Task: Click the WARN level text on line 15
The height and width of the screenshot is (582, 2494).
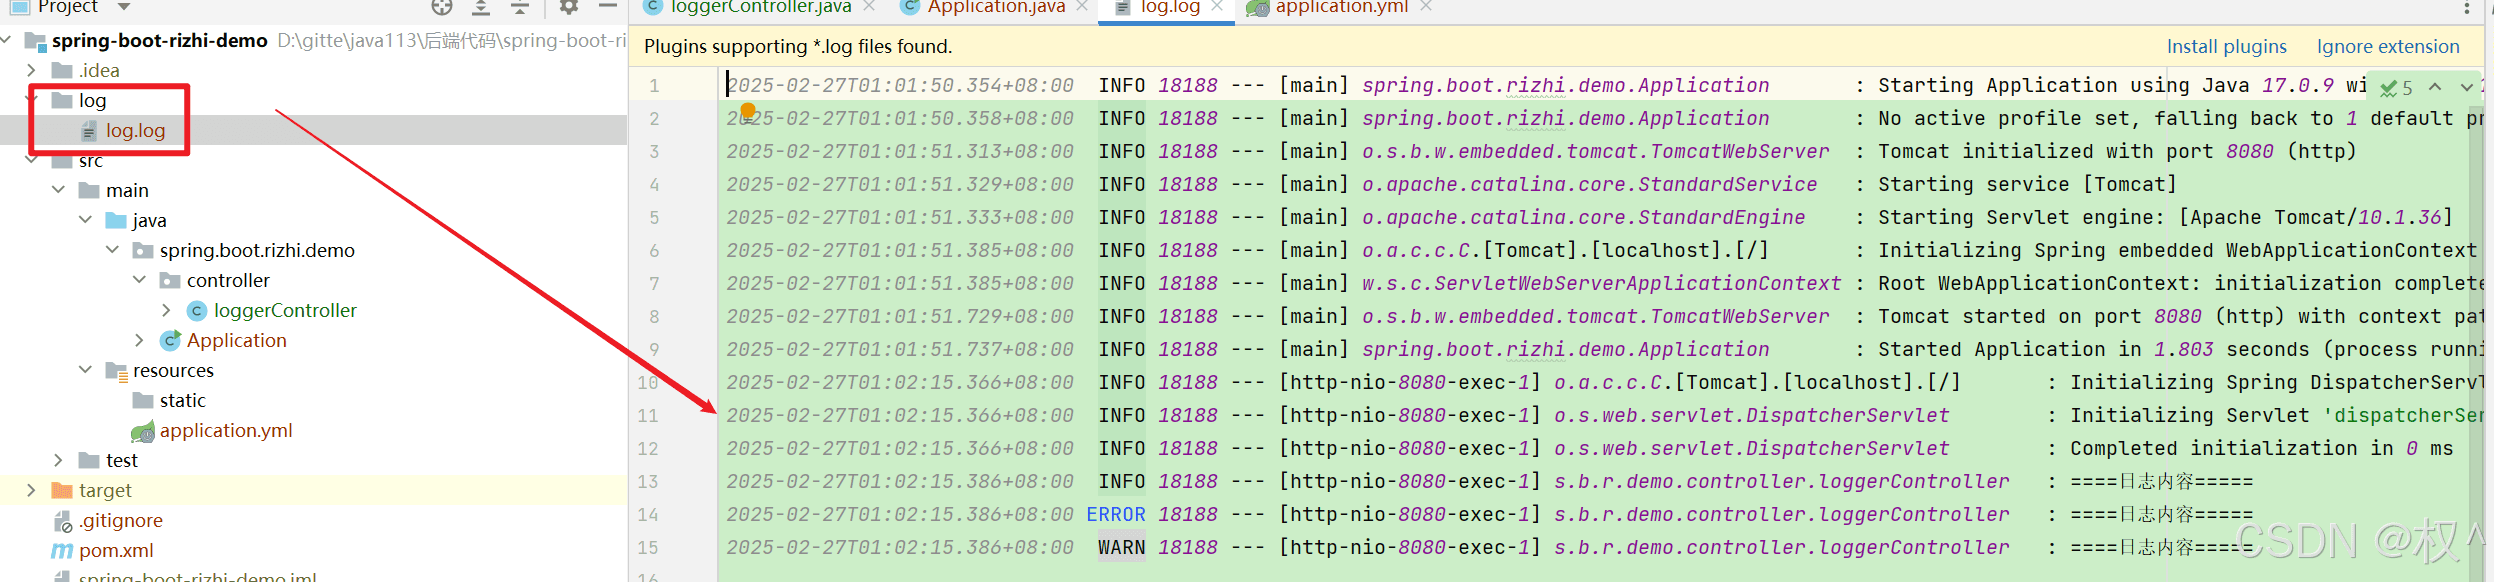Action: click(1122, 547)
